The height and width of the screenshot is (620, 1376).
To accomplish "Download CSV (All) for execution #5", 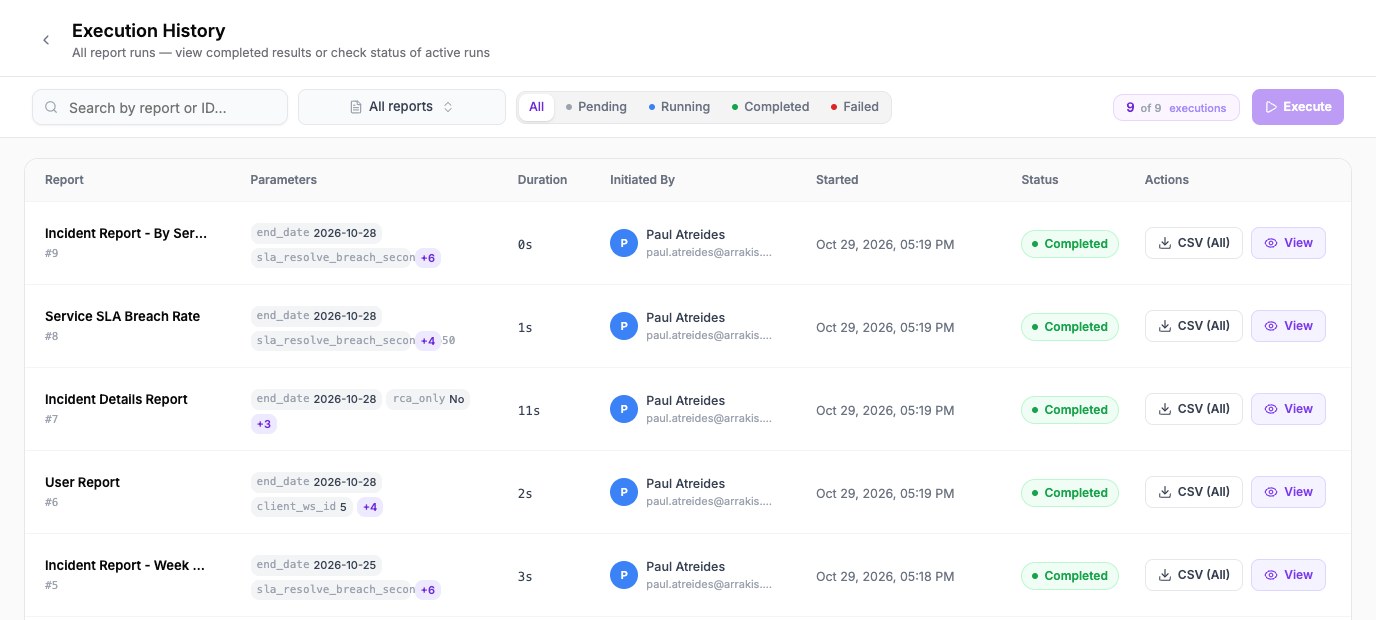I will [1194, 575].
